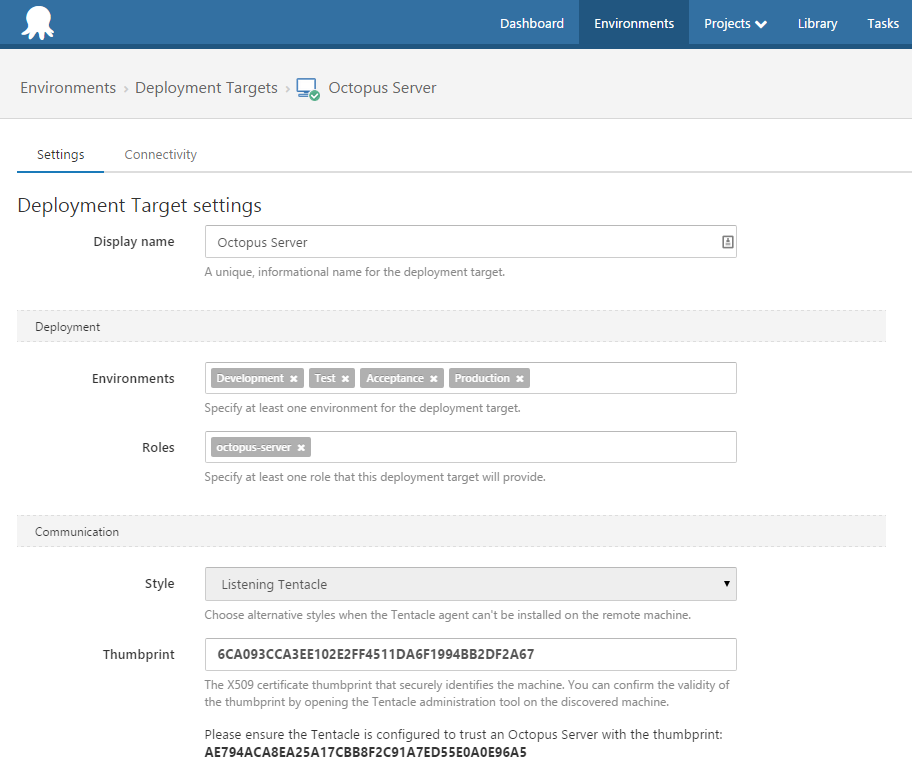Click the deployment target machine status icon
912x779 pixels.
308,89
